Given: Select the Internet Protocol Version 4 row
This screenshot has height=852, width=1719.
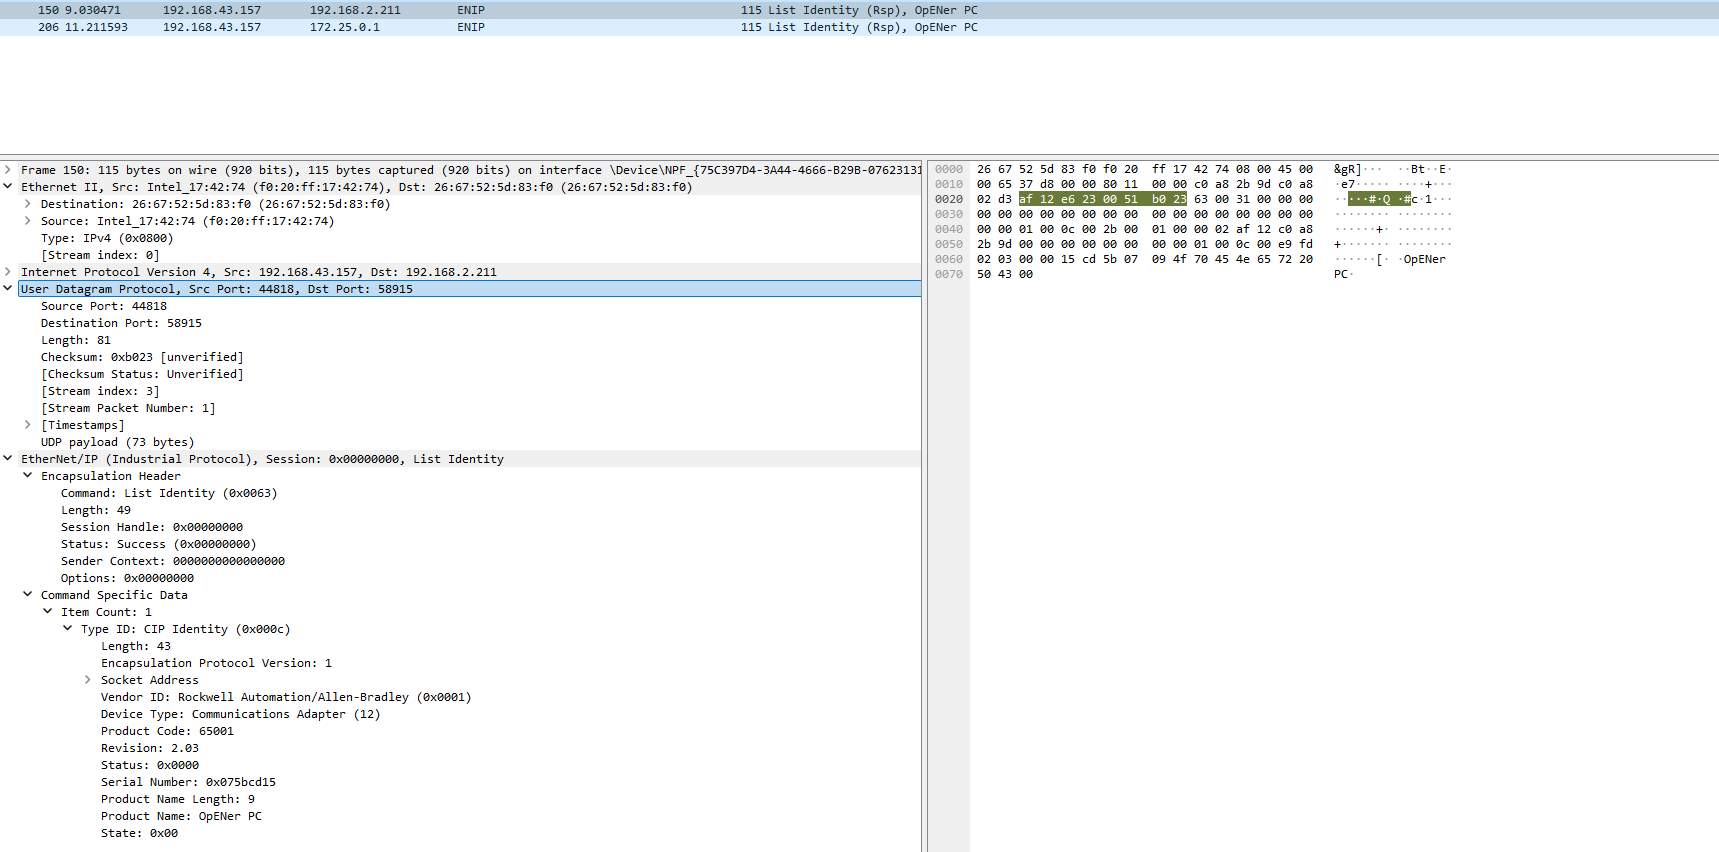Looking at the screenshot, I should 470,272.
